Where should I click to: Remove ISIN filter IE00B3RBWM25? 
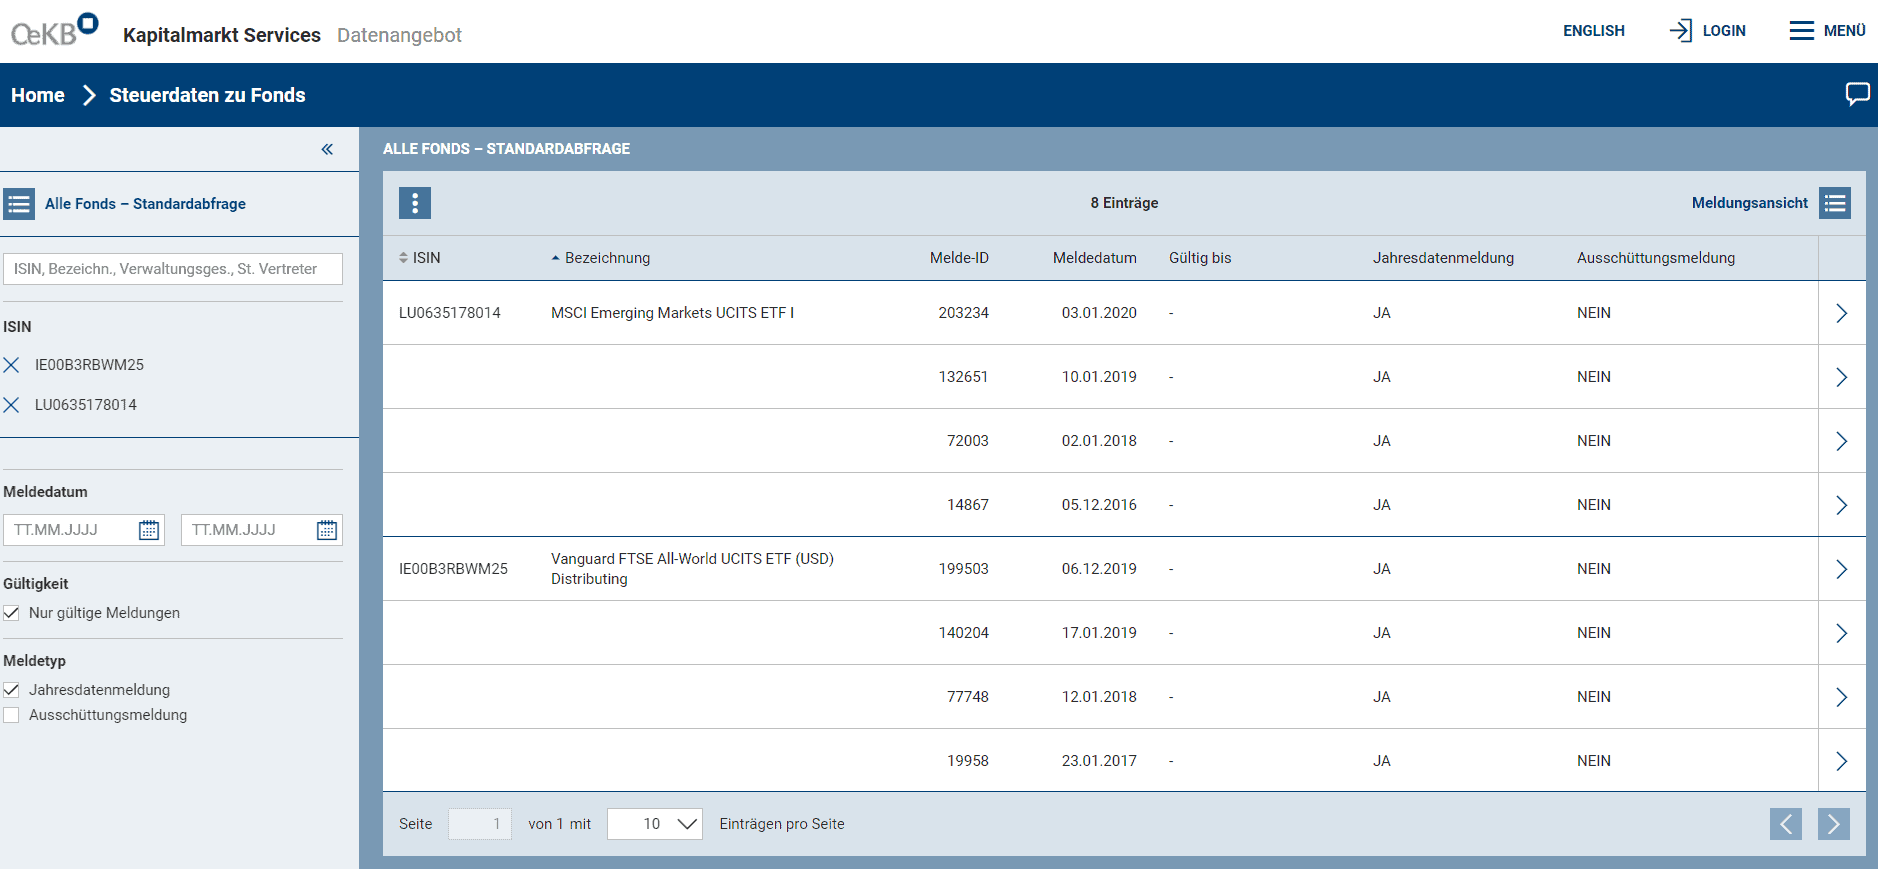coord(12,365)
